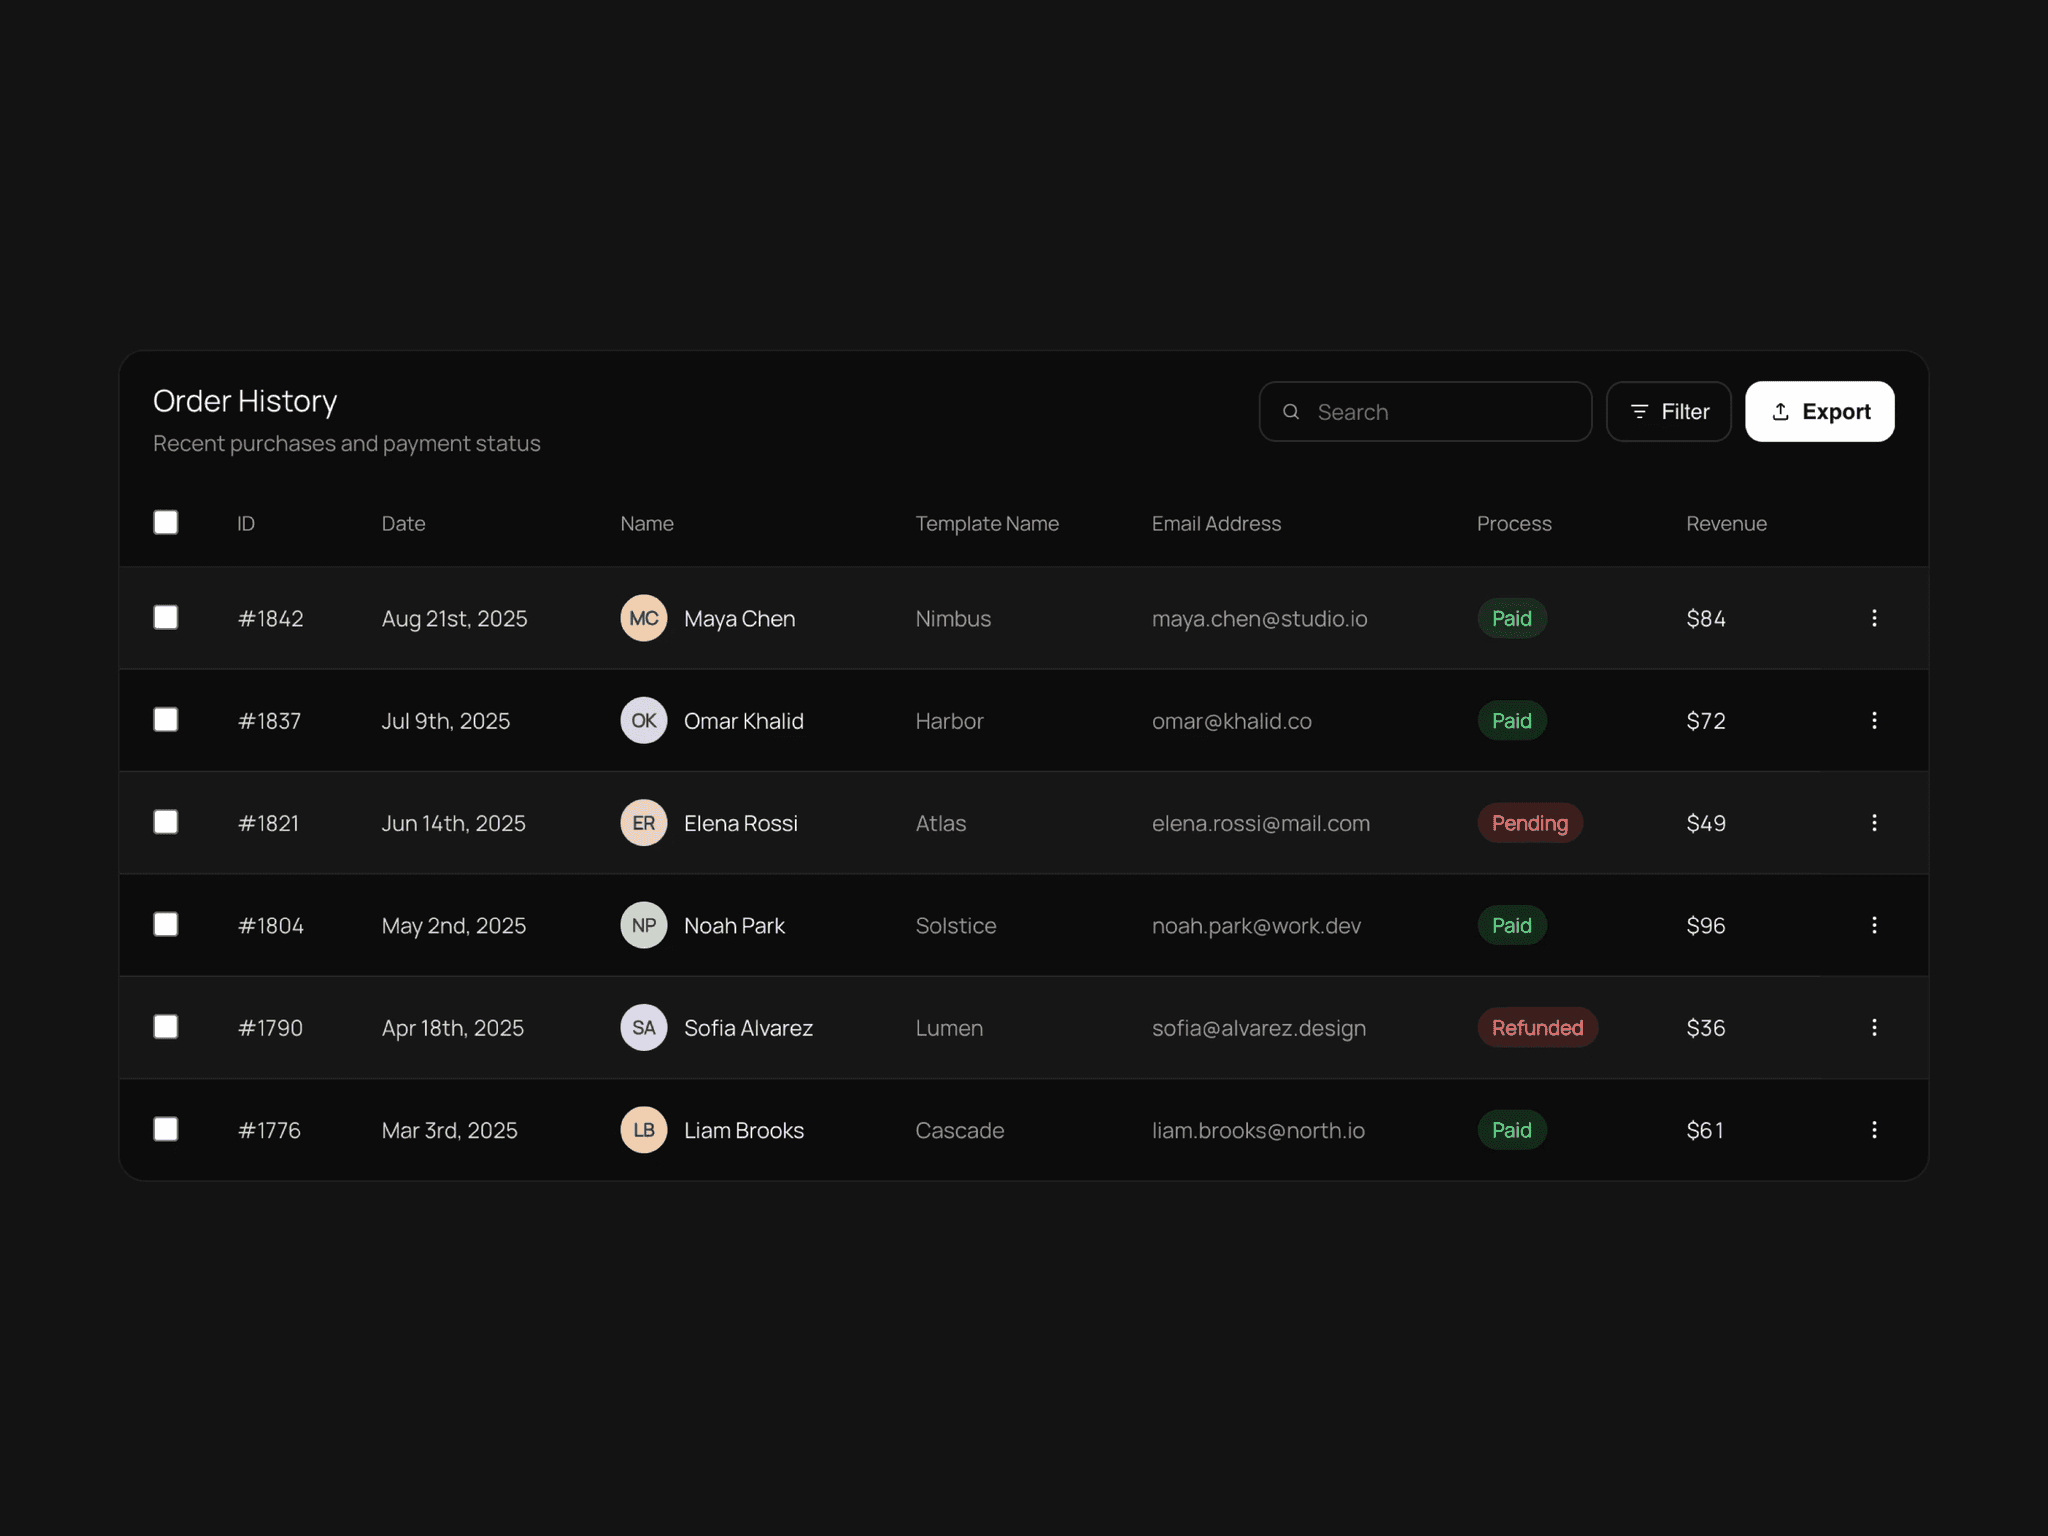
Task: Click the ID column header
Action: 246,524
